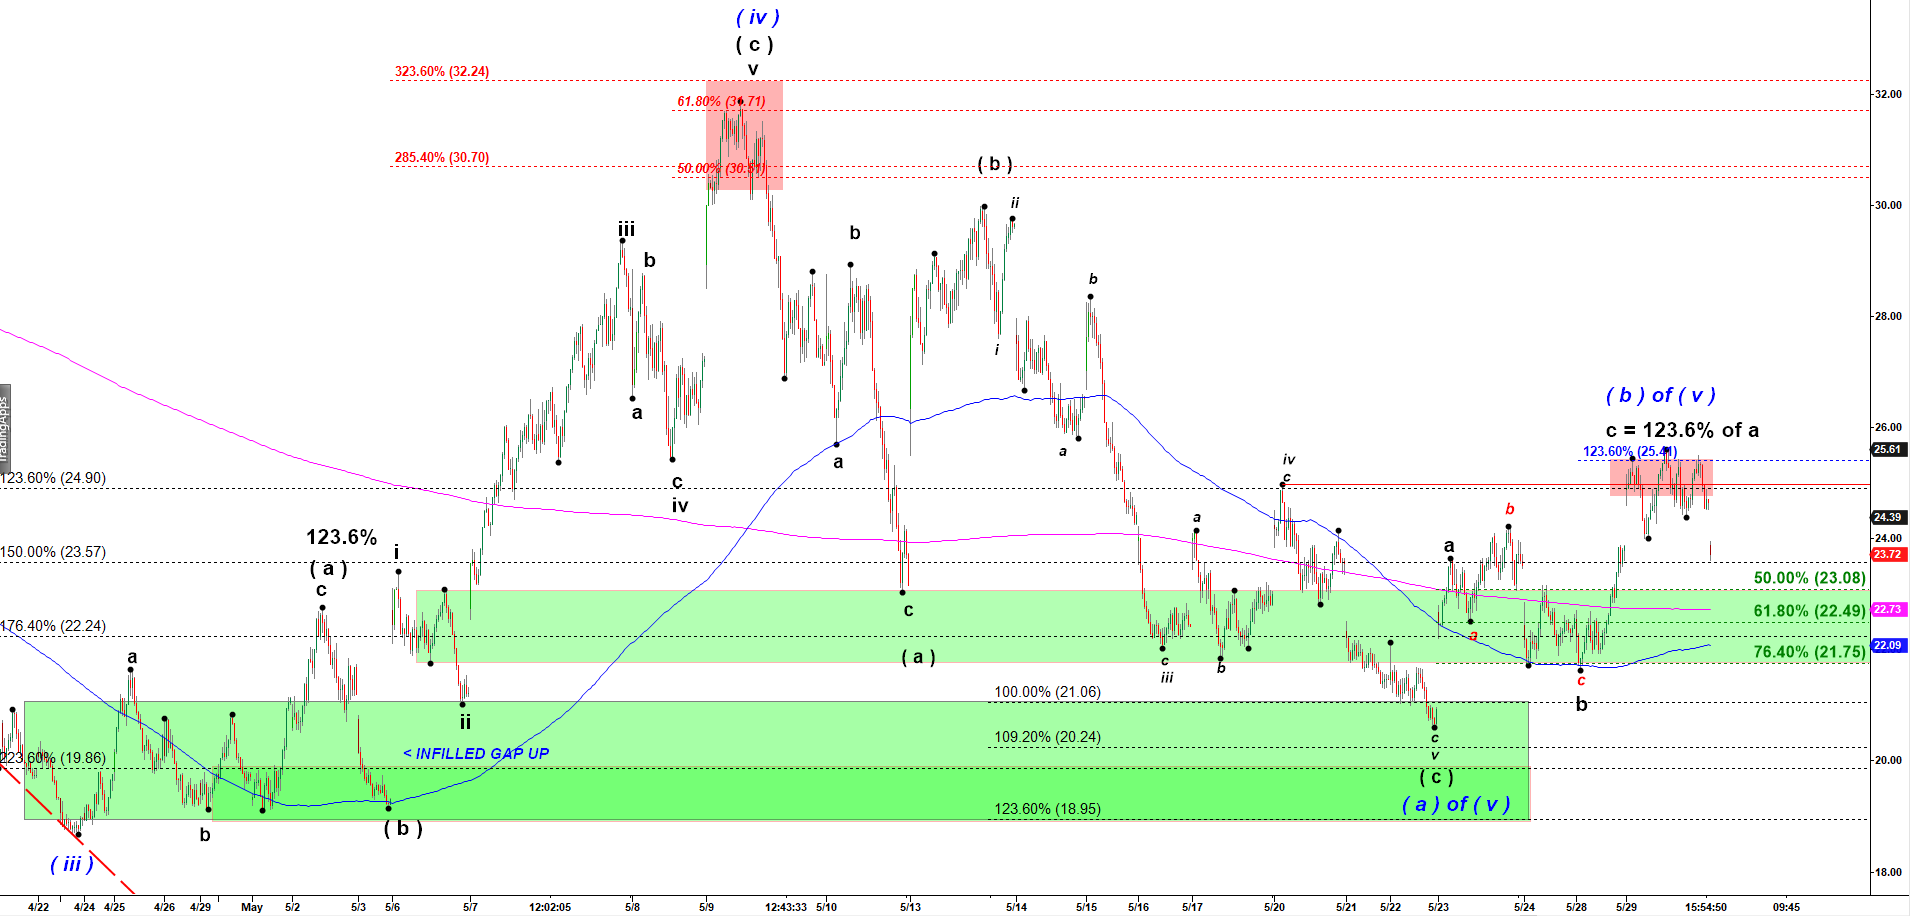Click the 26.00 price axis value

point(1888,428)
